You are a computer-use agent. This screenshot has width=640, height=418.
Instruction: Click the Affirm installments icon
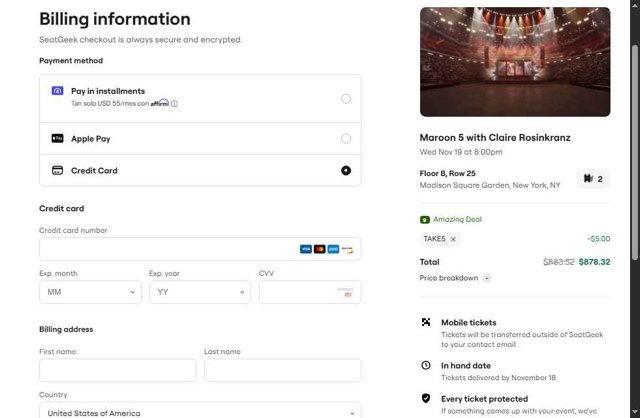(57, 91)
